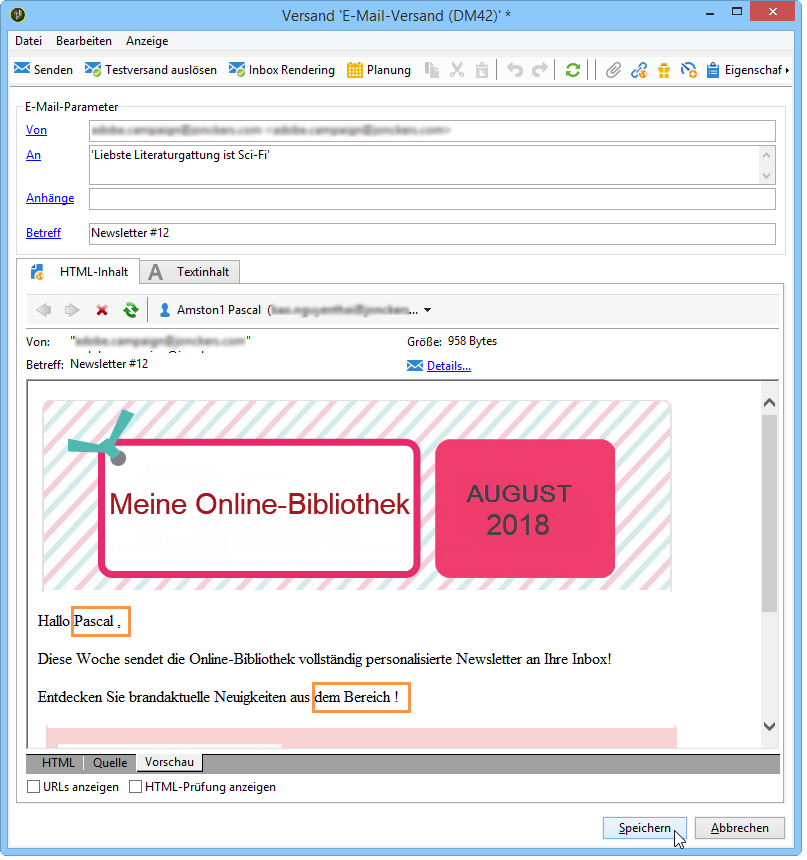Viewport: 807px width, 860px height.
Task: Click the Betreff link label
Action: click(43, 234)
